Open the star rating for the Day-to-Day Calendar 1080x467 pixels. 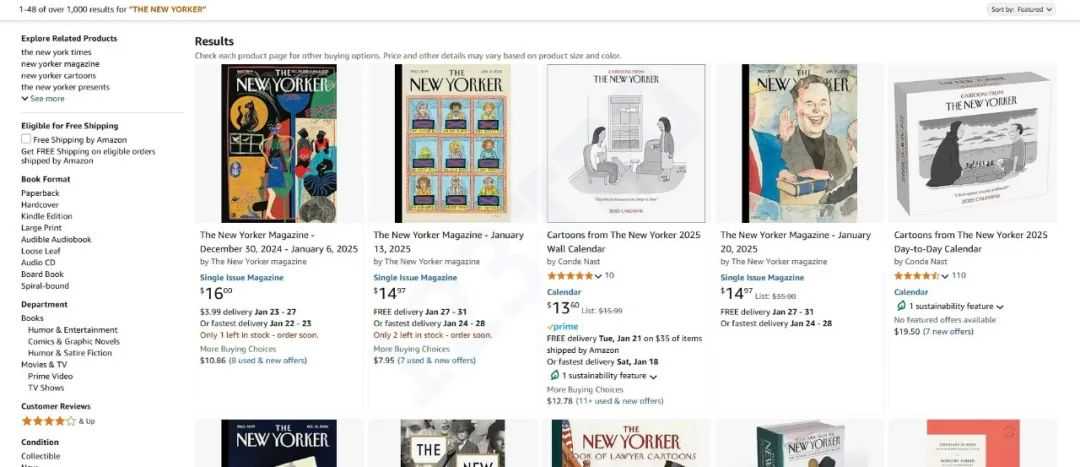[x=917, y=276]
